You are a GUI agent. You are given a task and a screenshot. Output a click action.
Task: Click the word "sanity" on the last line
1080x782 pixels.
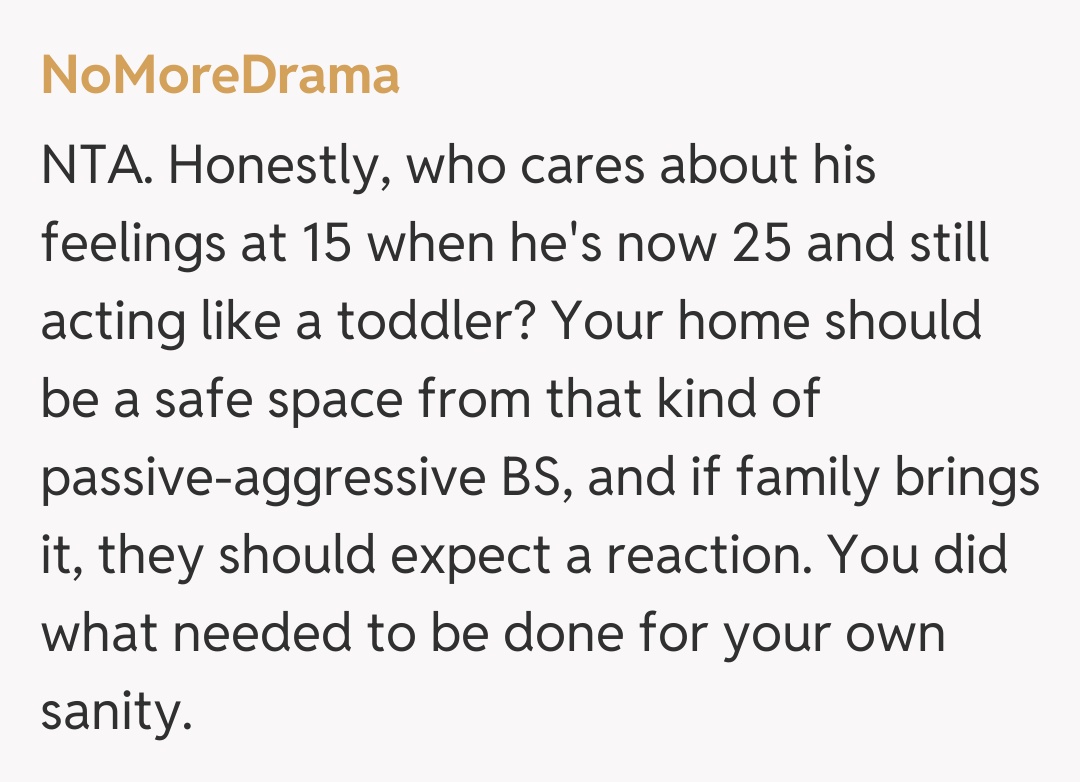coord(115,712)
